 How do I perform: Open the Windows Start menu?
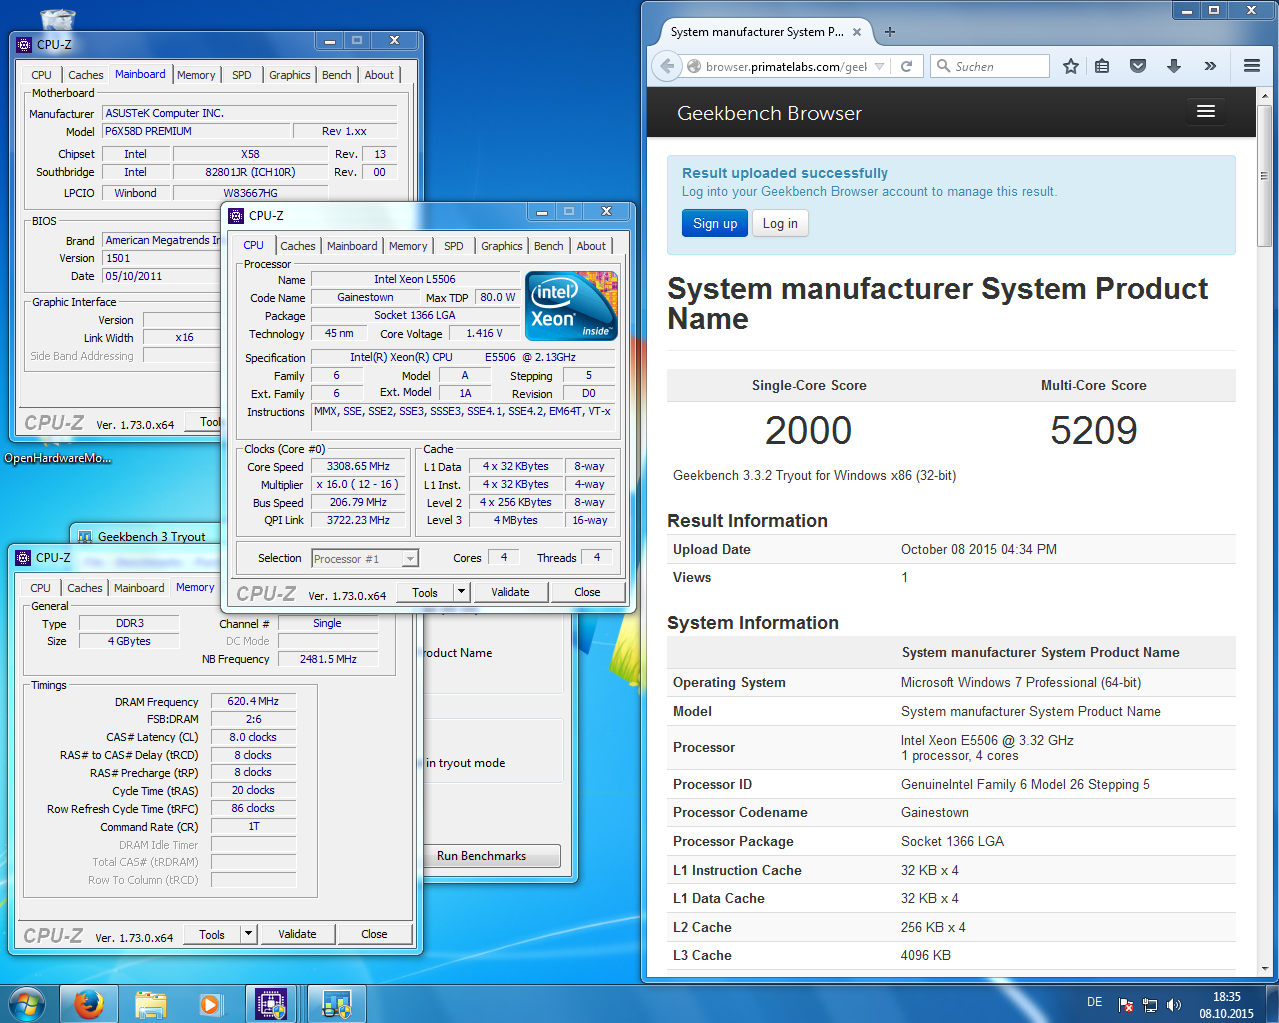click(x=27, y=1003)
